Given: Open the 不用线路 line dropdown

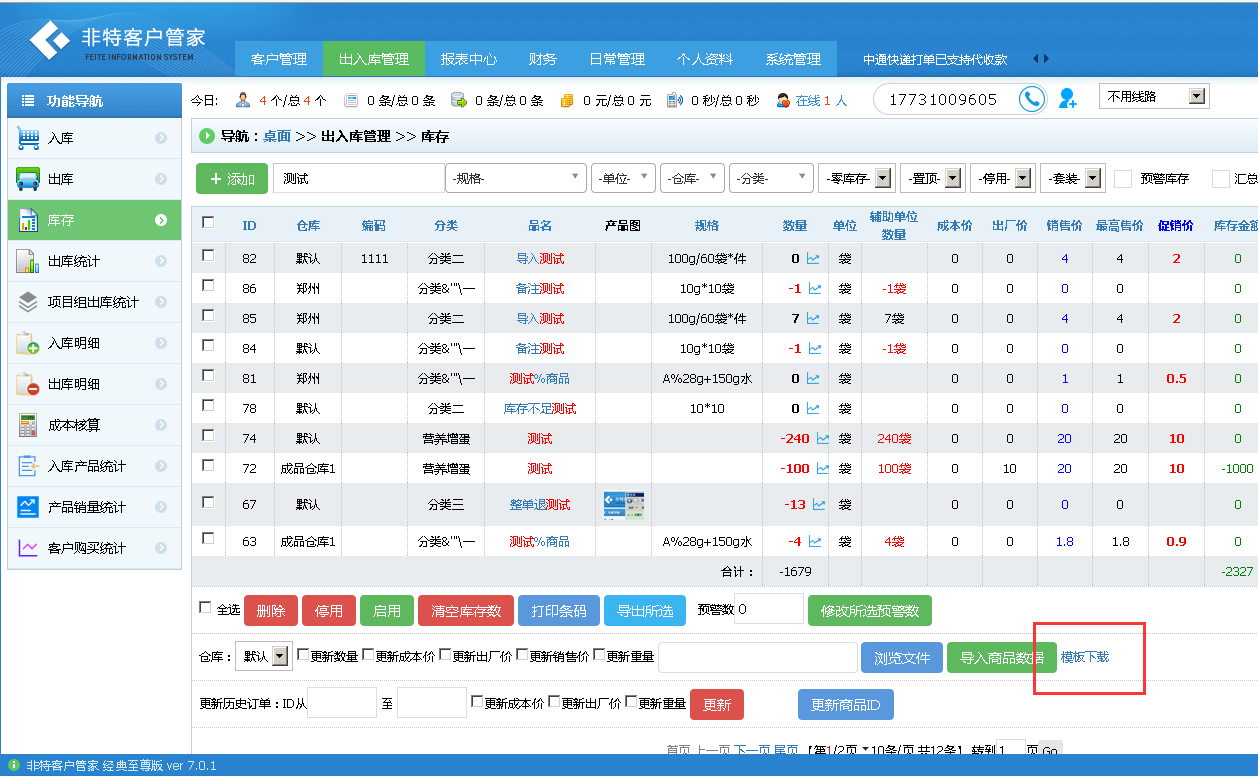Looking at the screenshot, I should (1153, 97).
